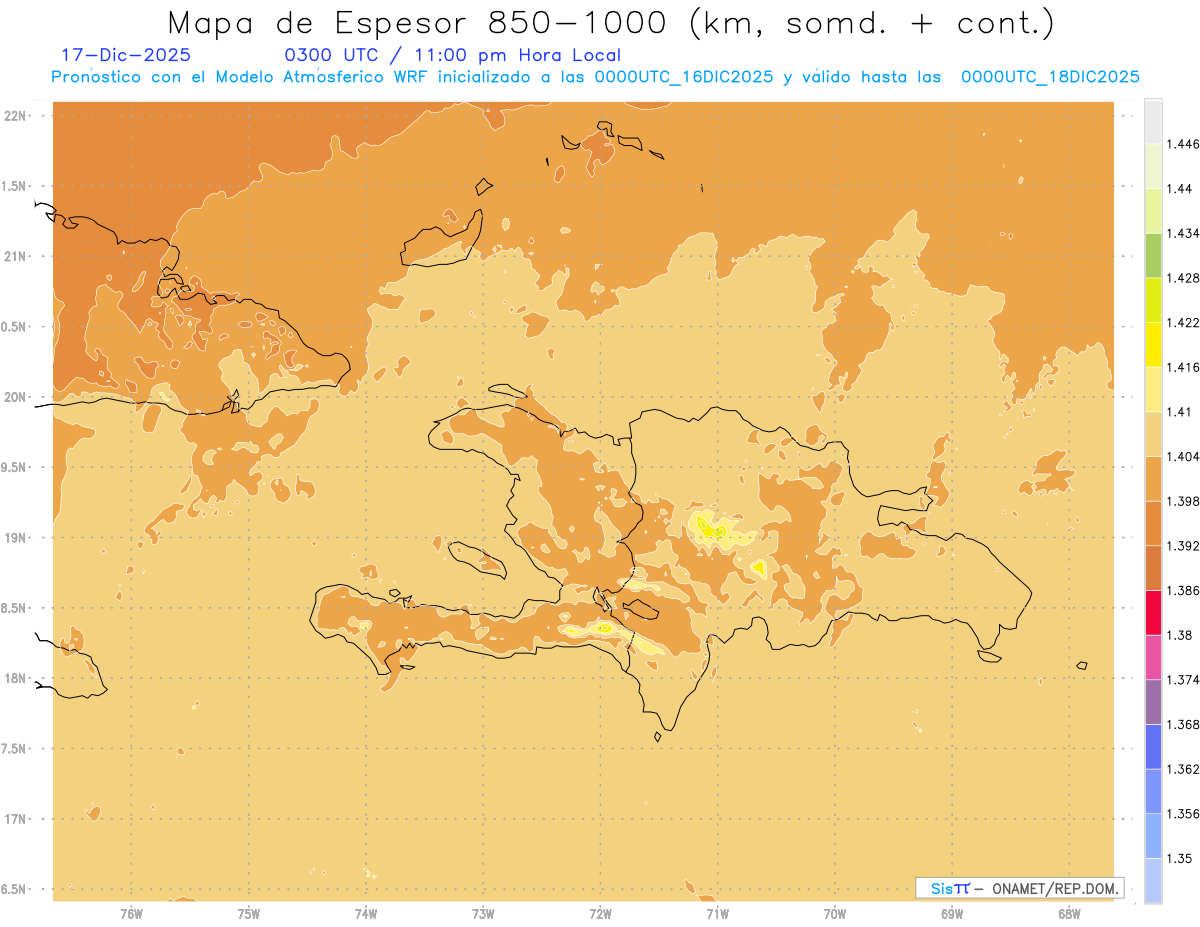Click the bright yellow swatch between 1.416 and 1.422
The height and width of the screenshot is (927, 1200).
pos(1153,345)
